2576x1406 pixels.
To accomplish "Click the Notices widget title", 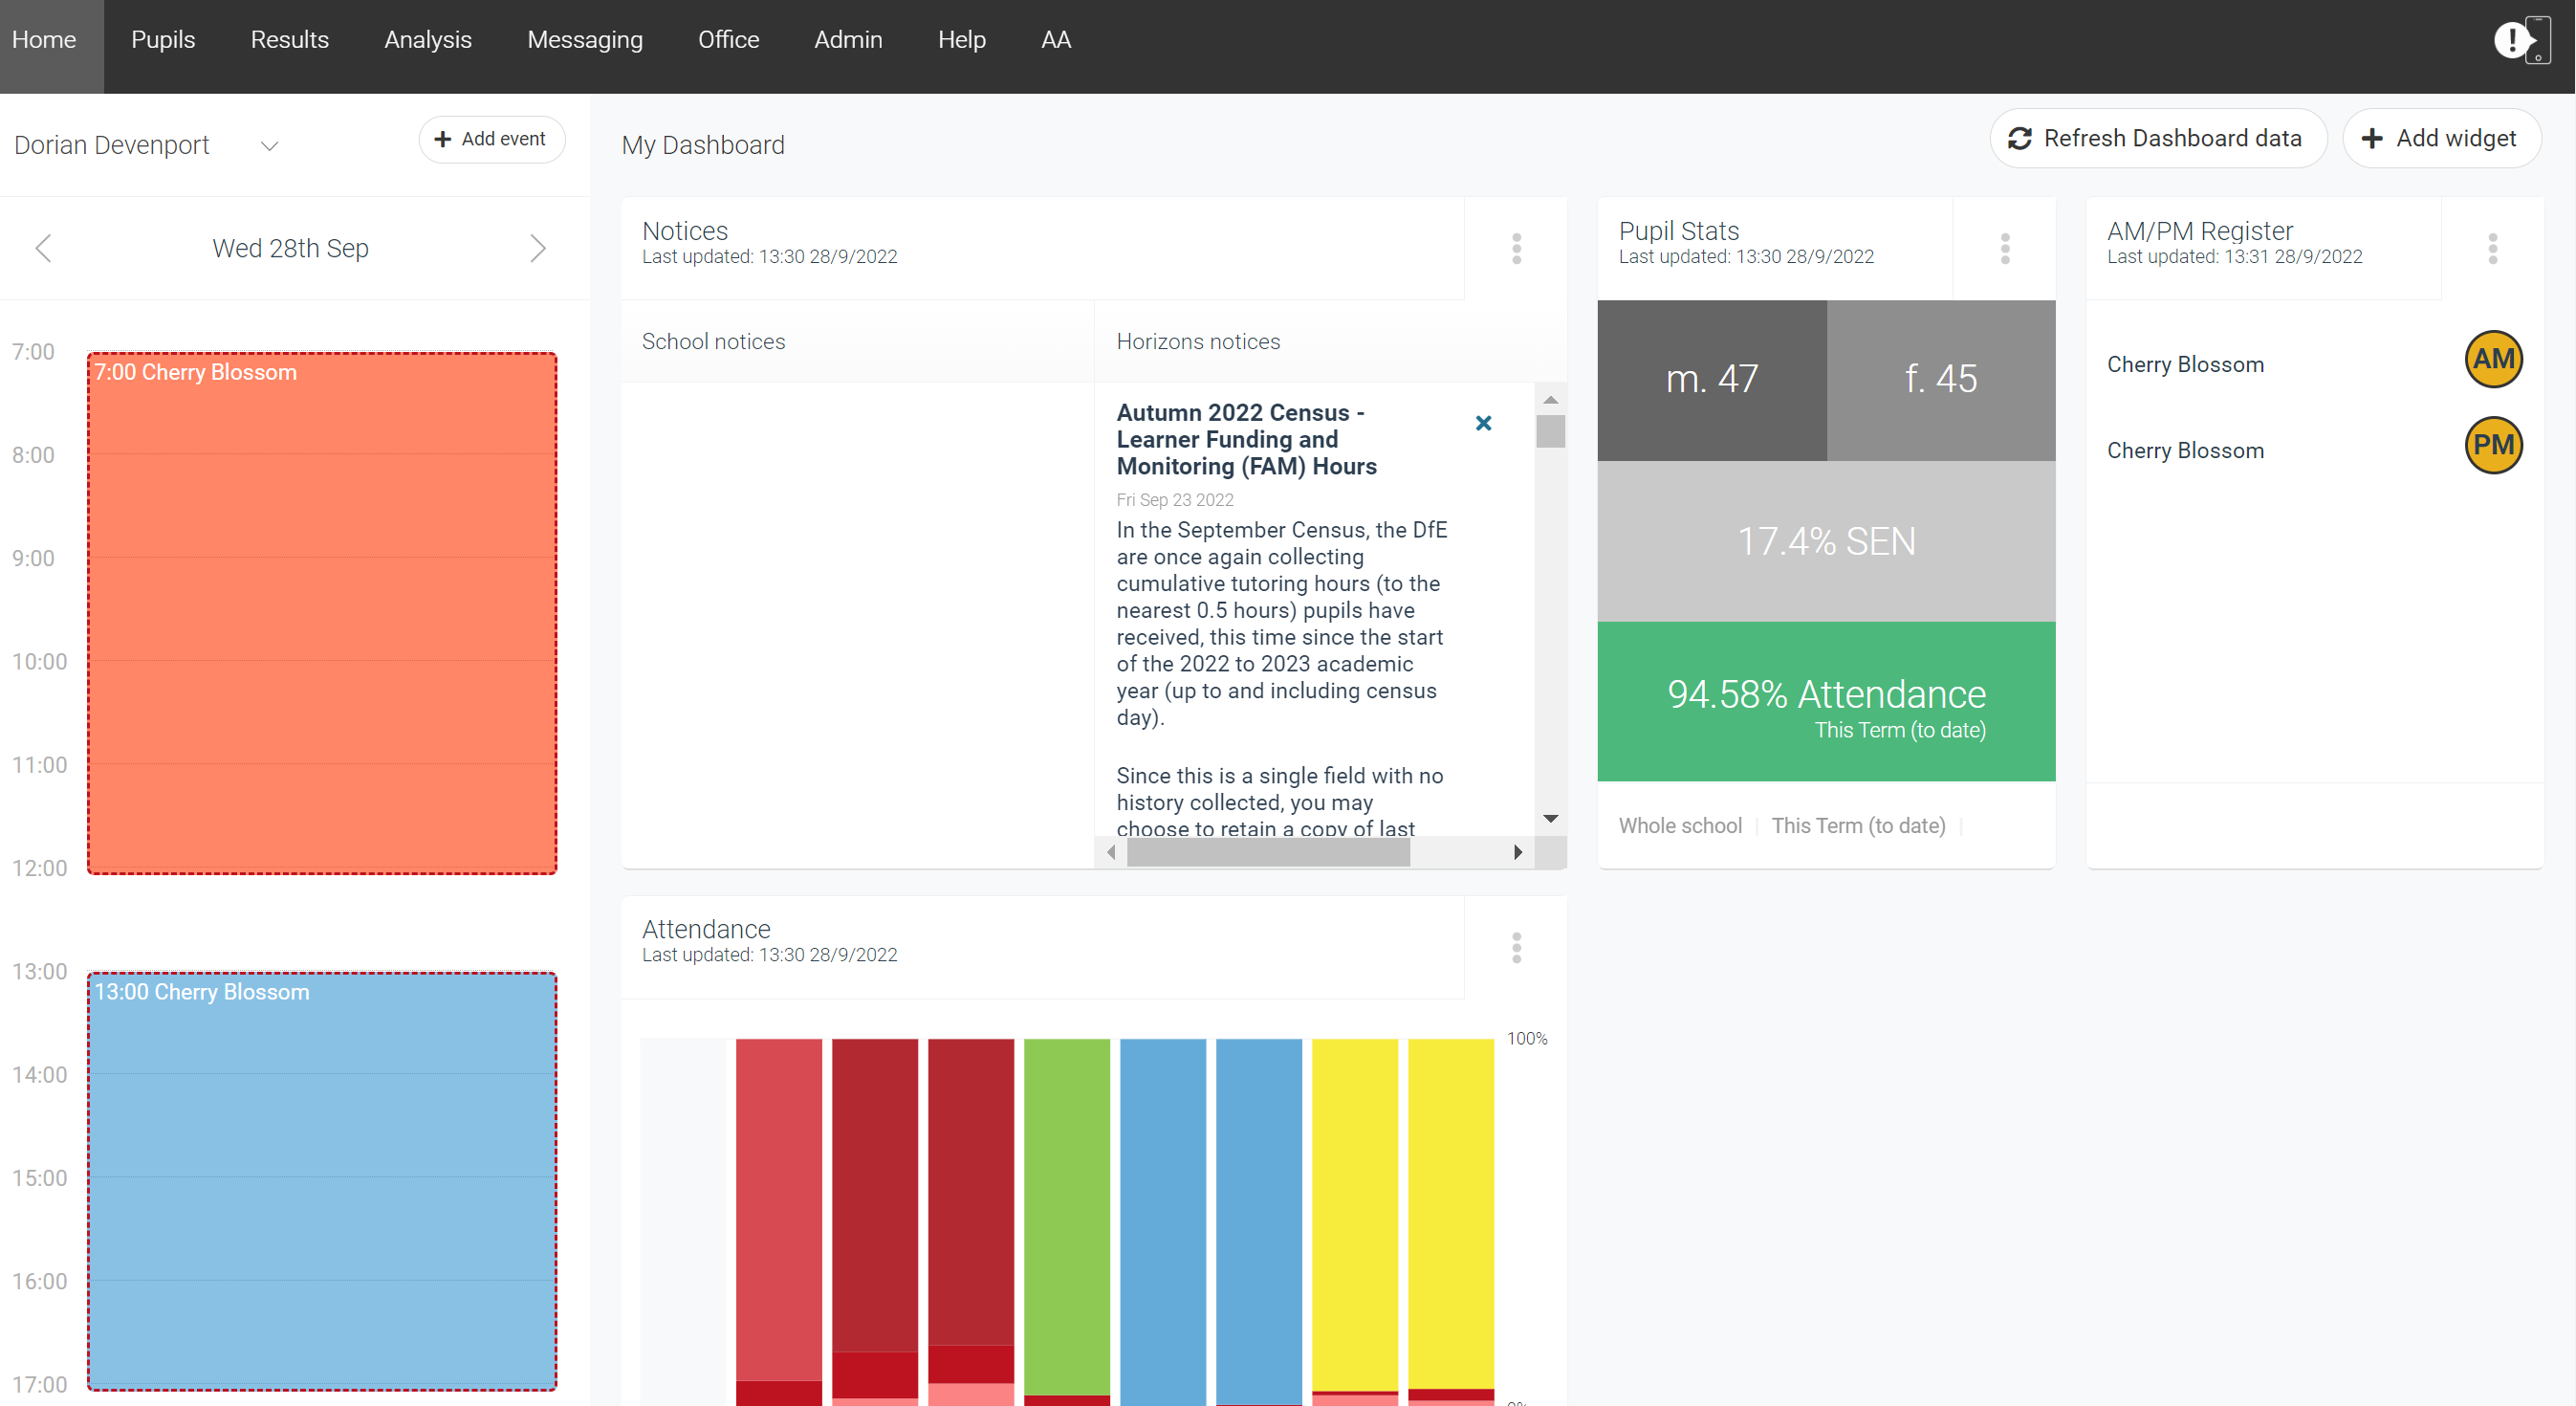I will tap(685, 231).
